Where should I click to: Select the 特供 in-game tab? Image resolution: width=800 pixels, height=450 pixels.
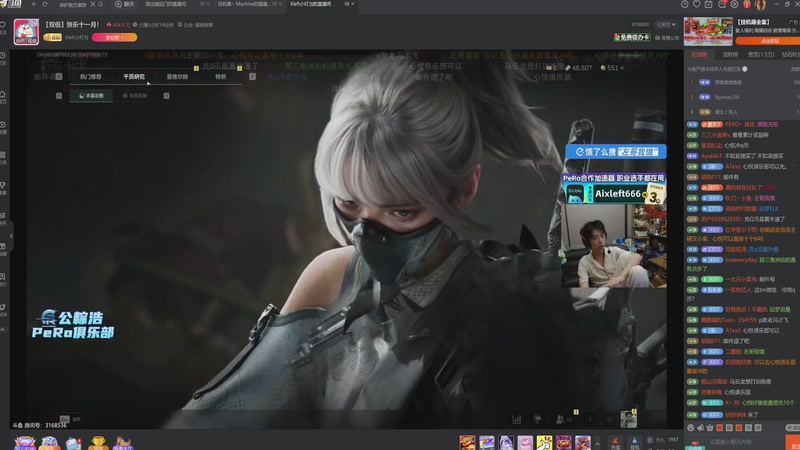[220, 77]
